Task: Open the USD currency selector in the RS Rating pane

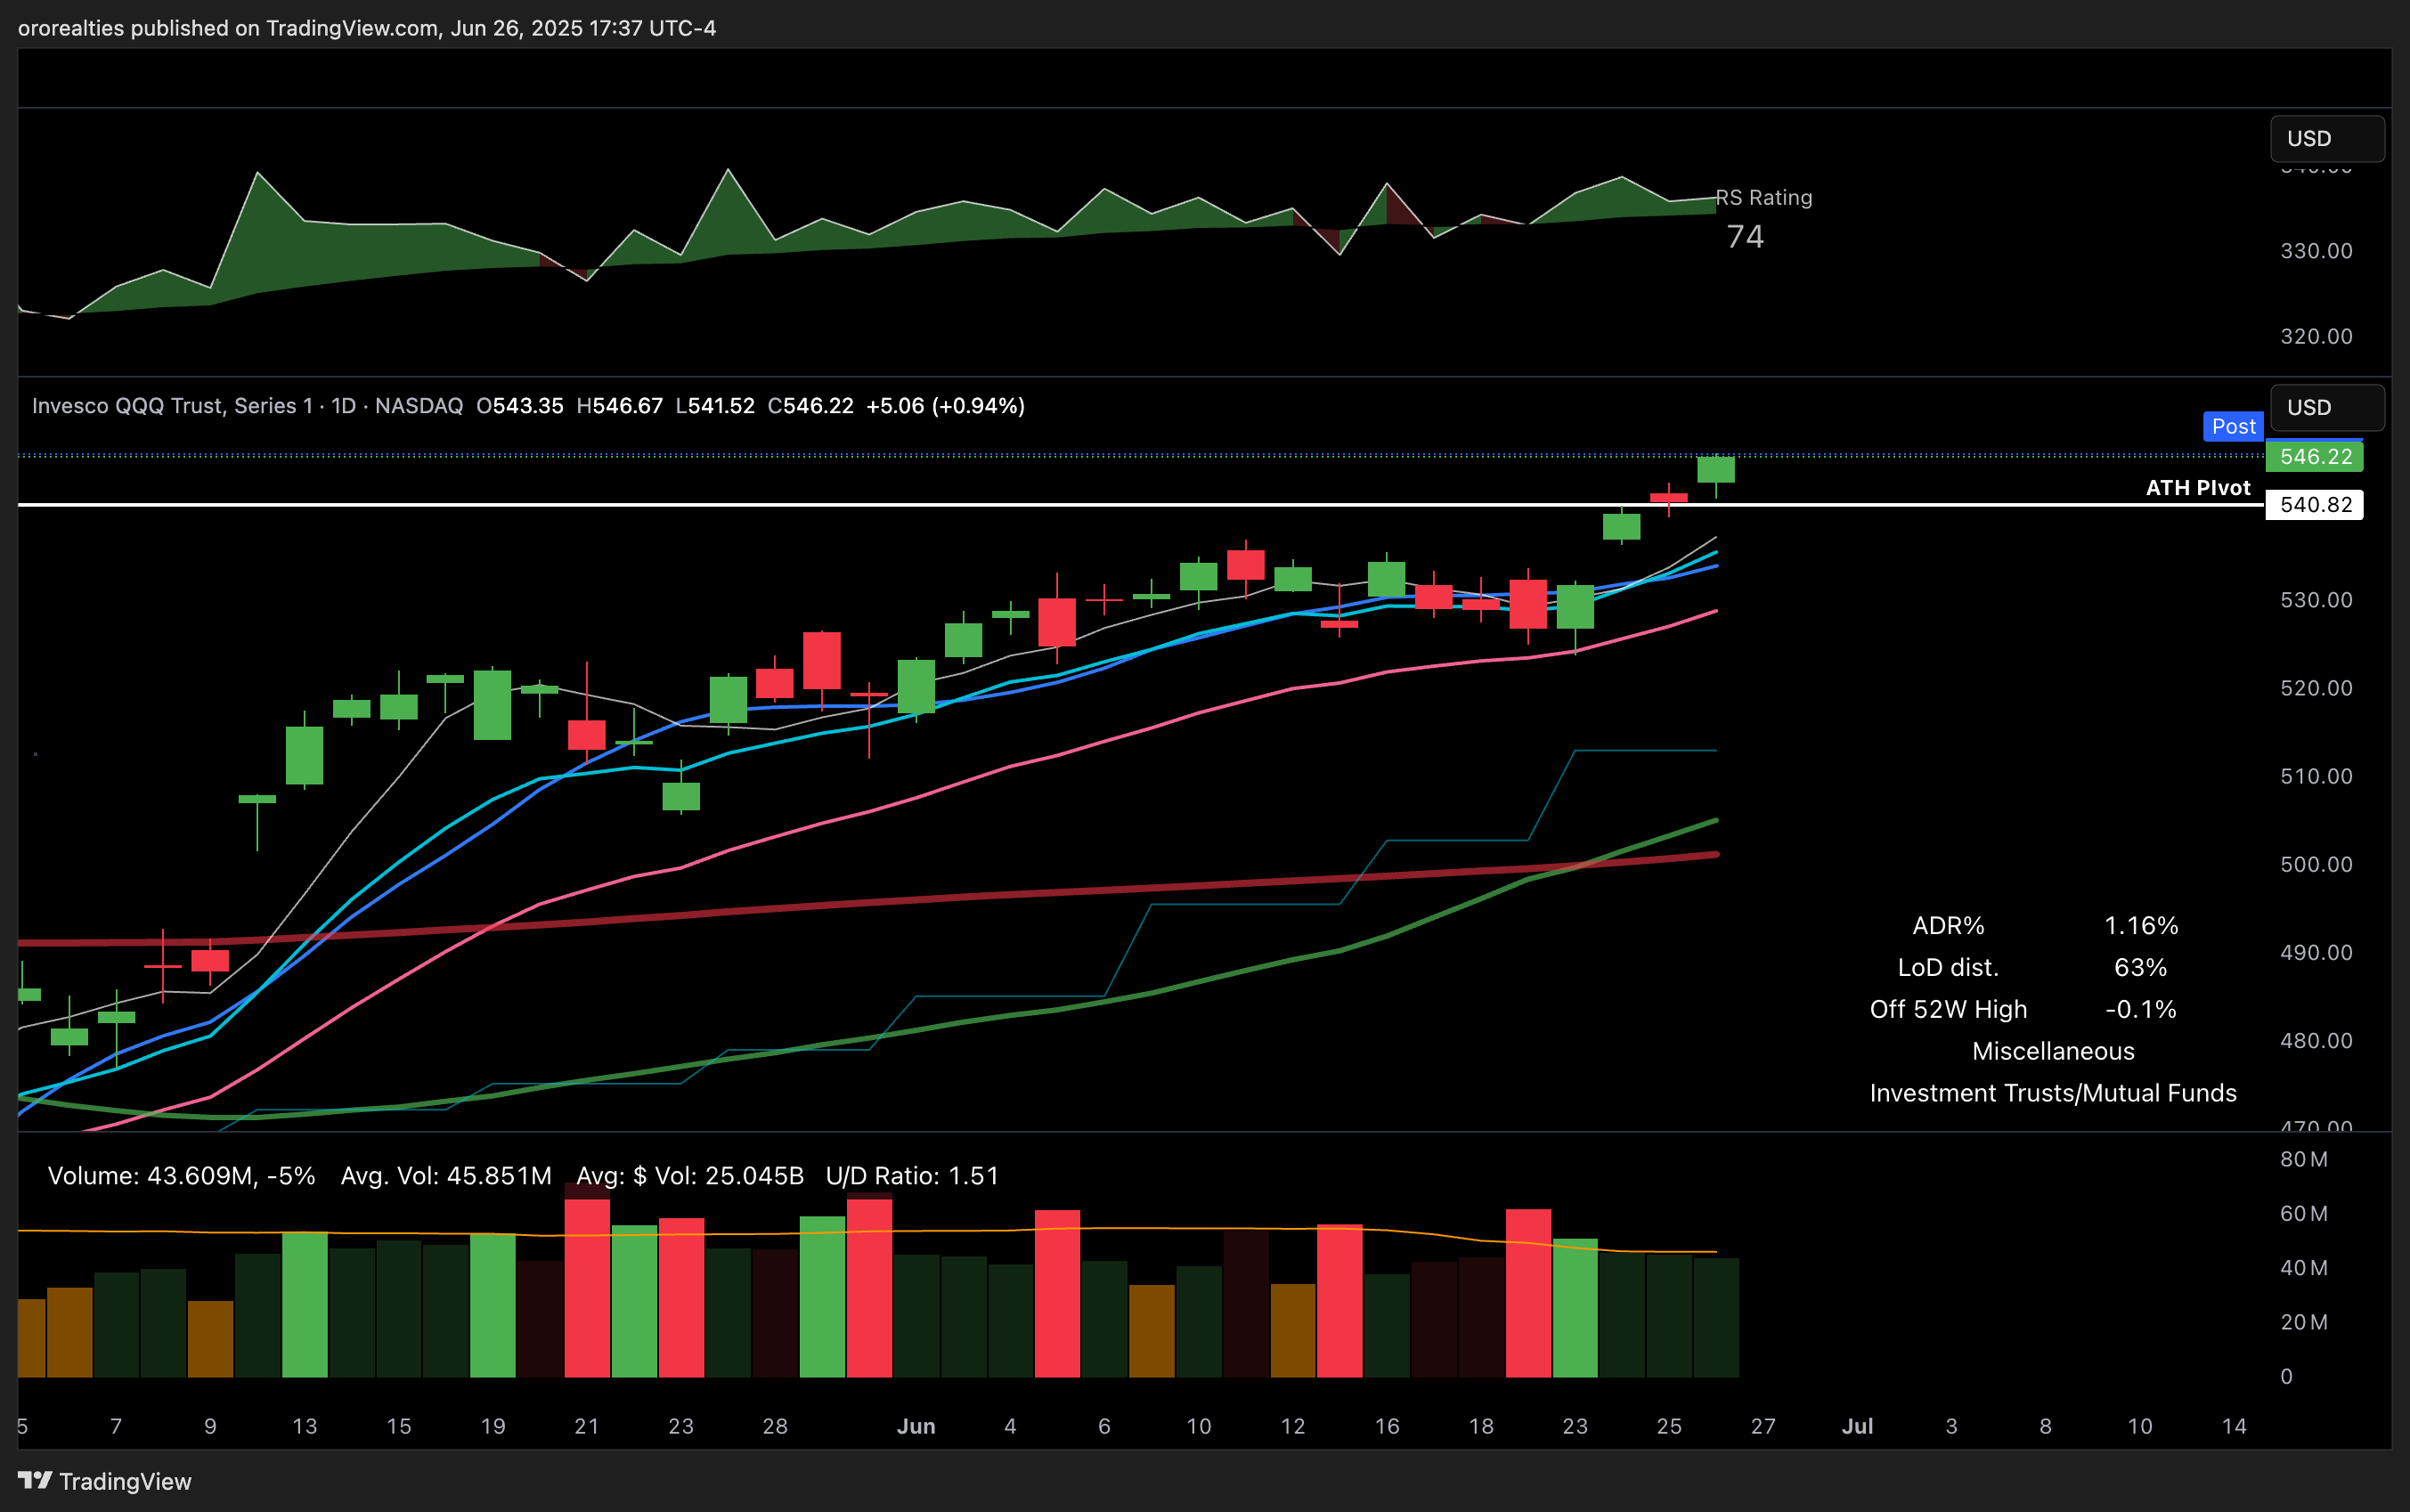Action: click(x=2327, y=139)
